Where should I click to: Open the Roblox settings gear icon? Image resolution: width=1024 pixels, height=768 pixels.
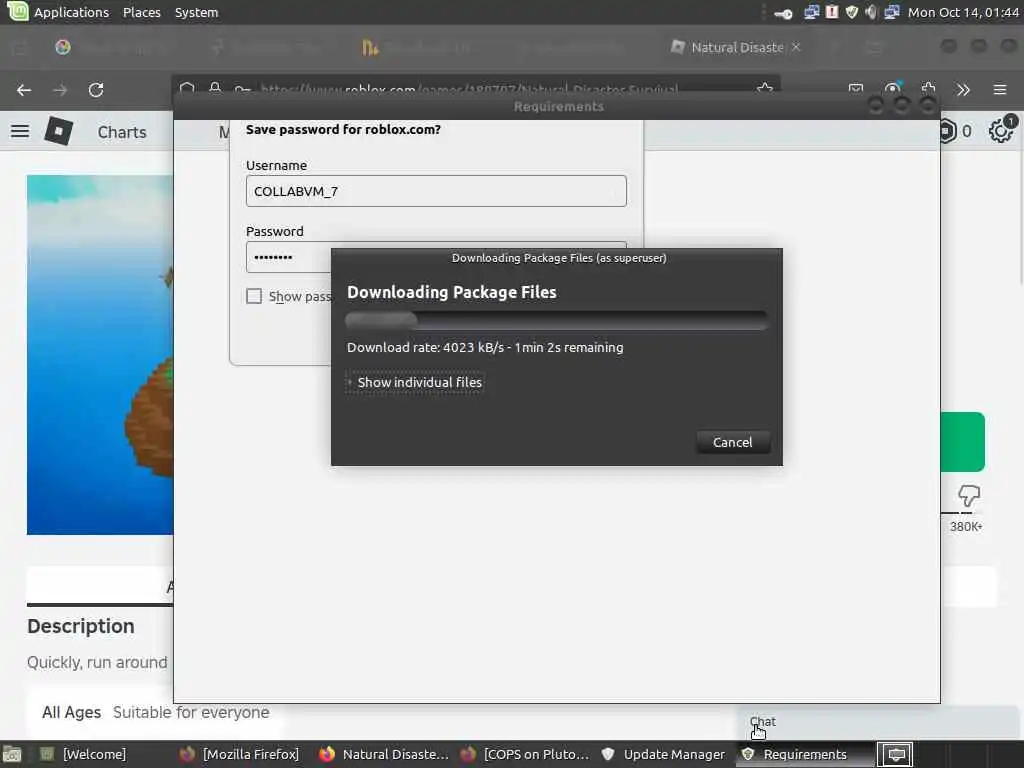pos(1000,131)
